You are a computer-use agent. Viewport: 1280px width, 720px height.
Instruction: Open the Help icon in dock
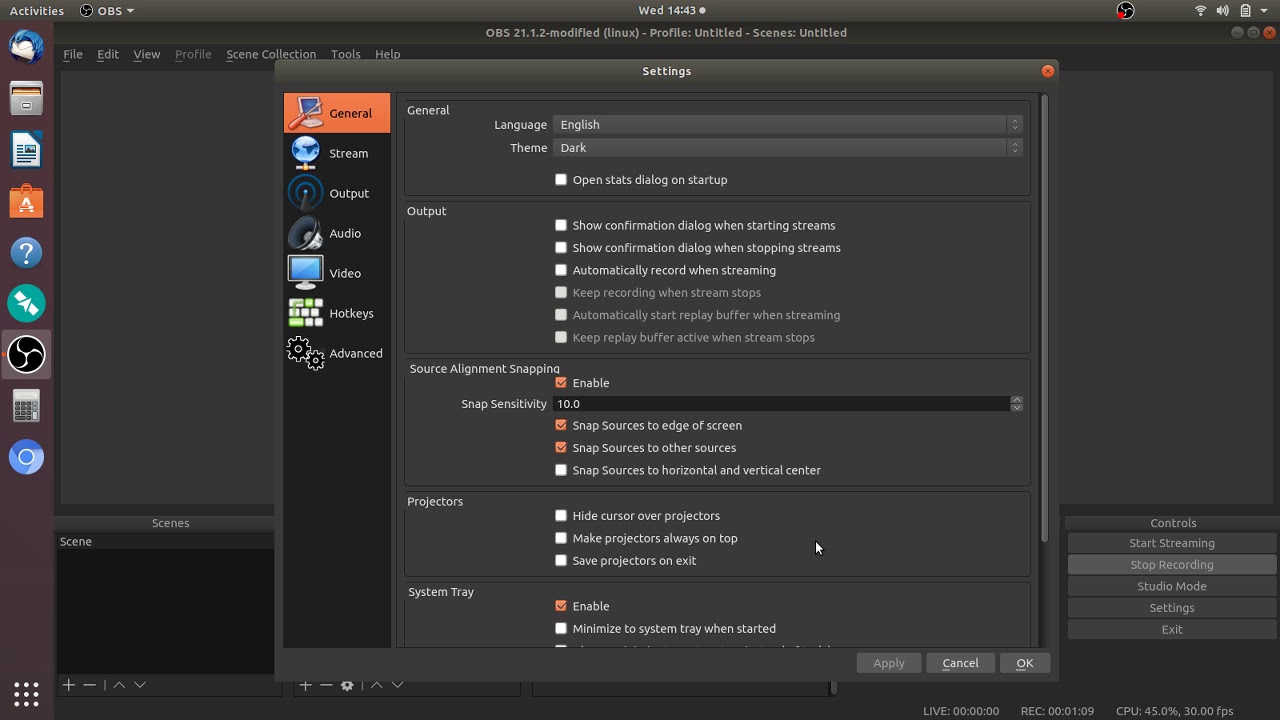[26, 252]
